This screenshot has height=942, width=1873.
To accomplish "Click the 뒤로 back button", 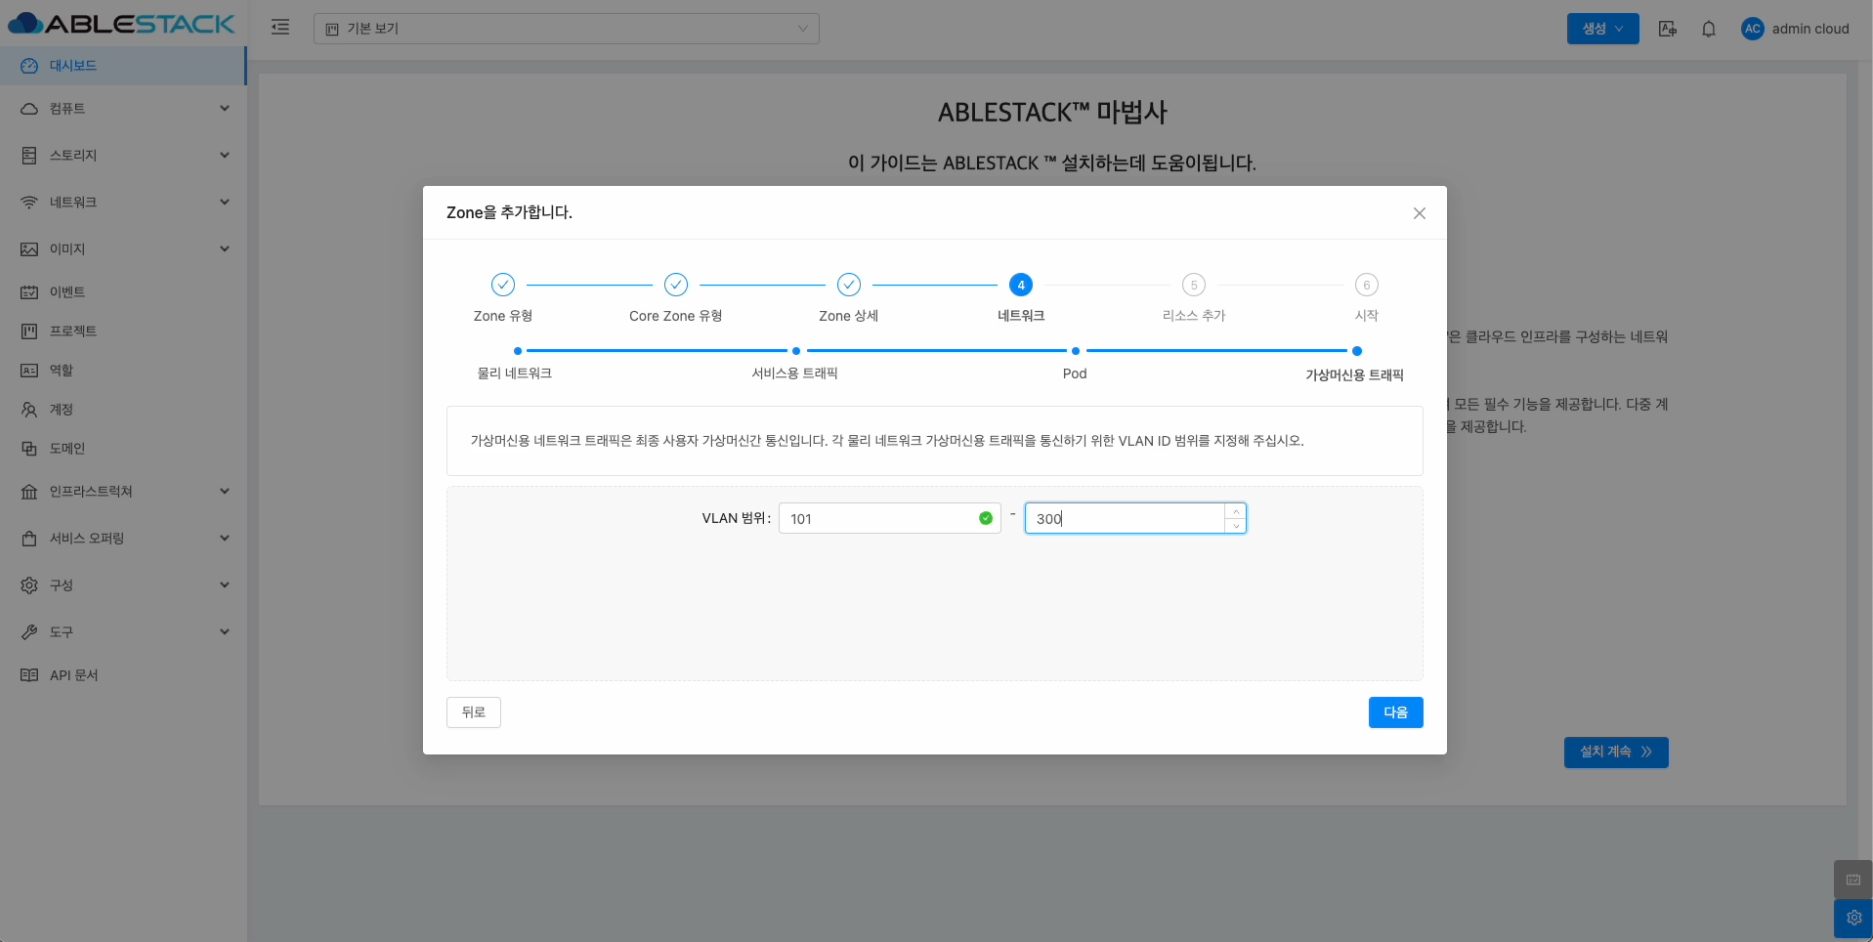I will click(x=473, y=712).
